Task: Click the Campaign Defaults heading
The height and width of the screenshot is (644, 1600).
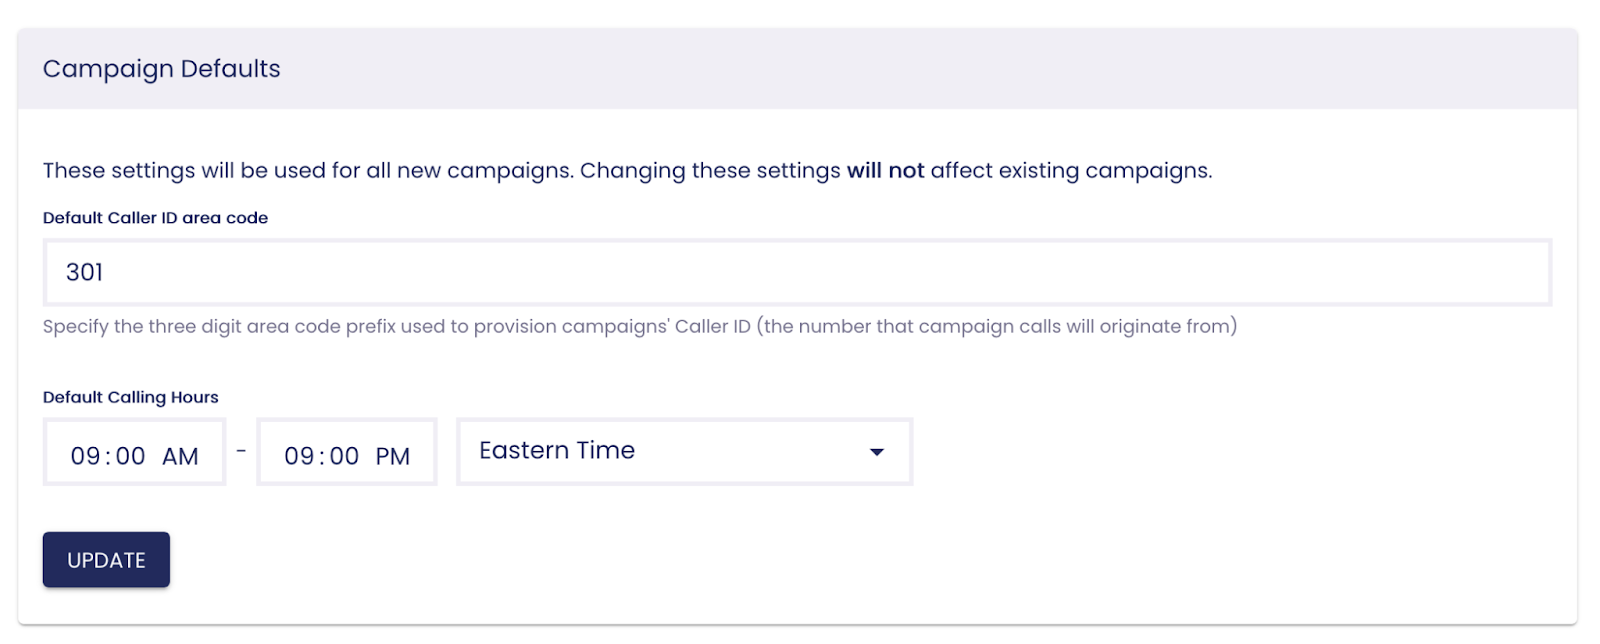Action: point(161,69)
